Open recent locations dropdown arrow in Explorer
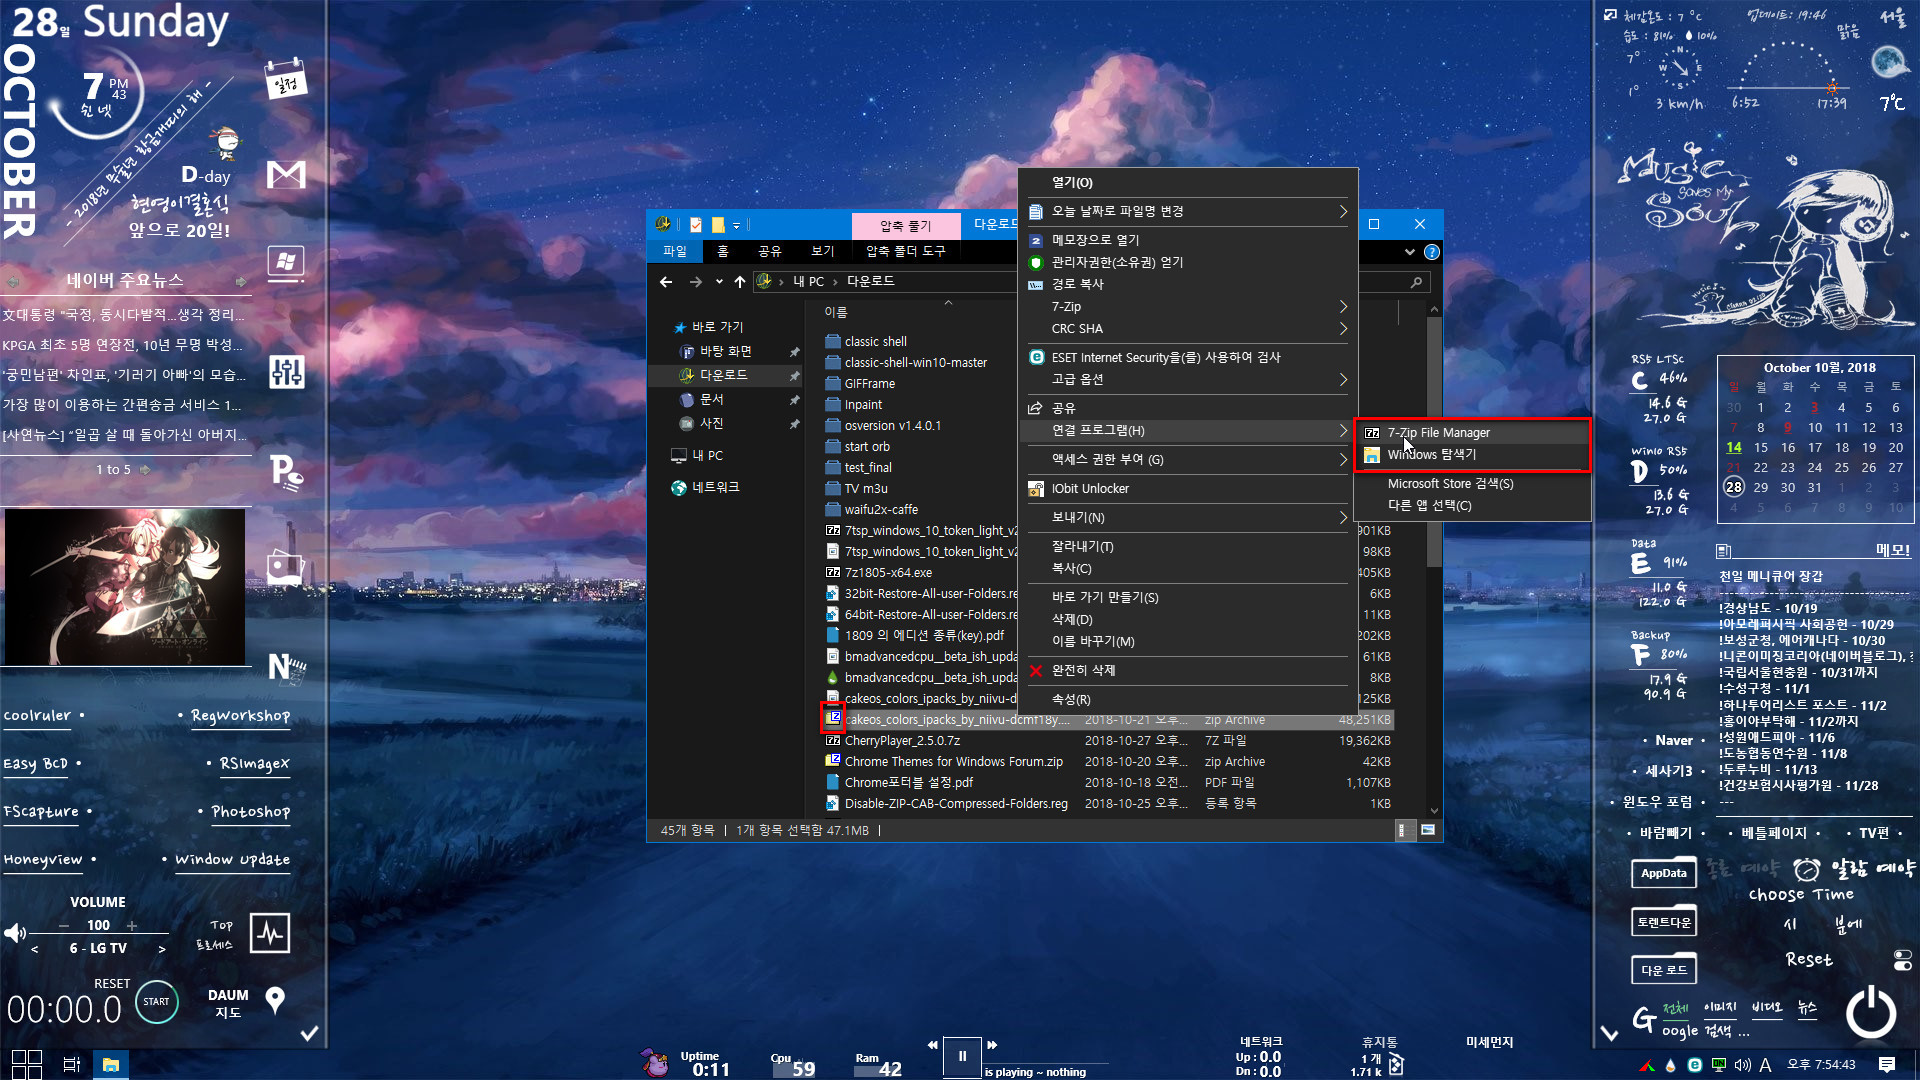 point(719,283)
